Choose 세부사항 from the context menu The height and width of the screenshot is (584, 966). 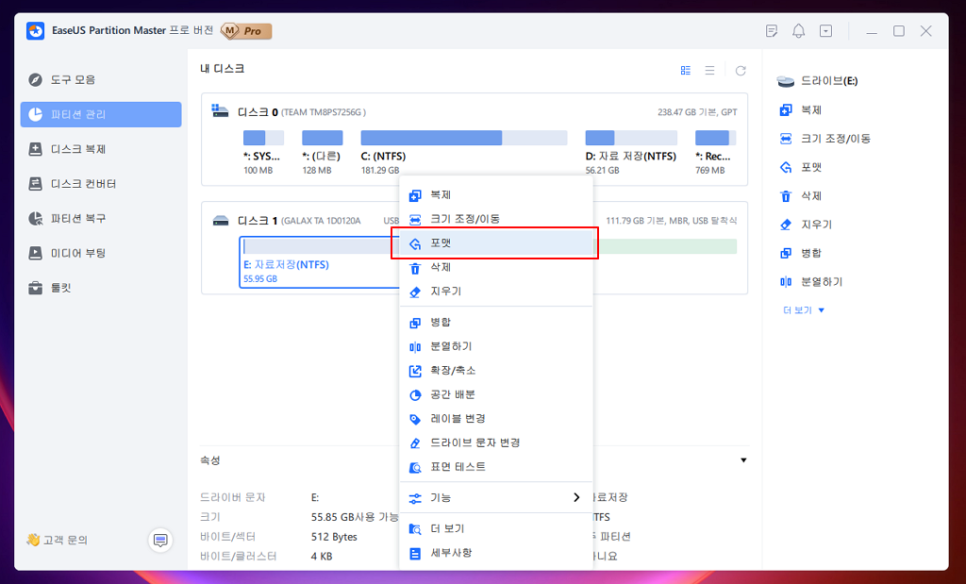pyautogui.click(x=496, y=553)
